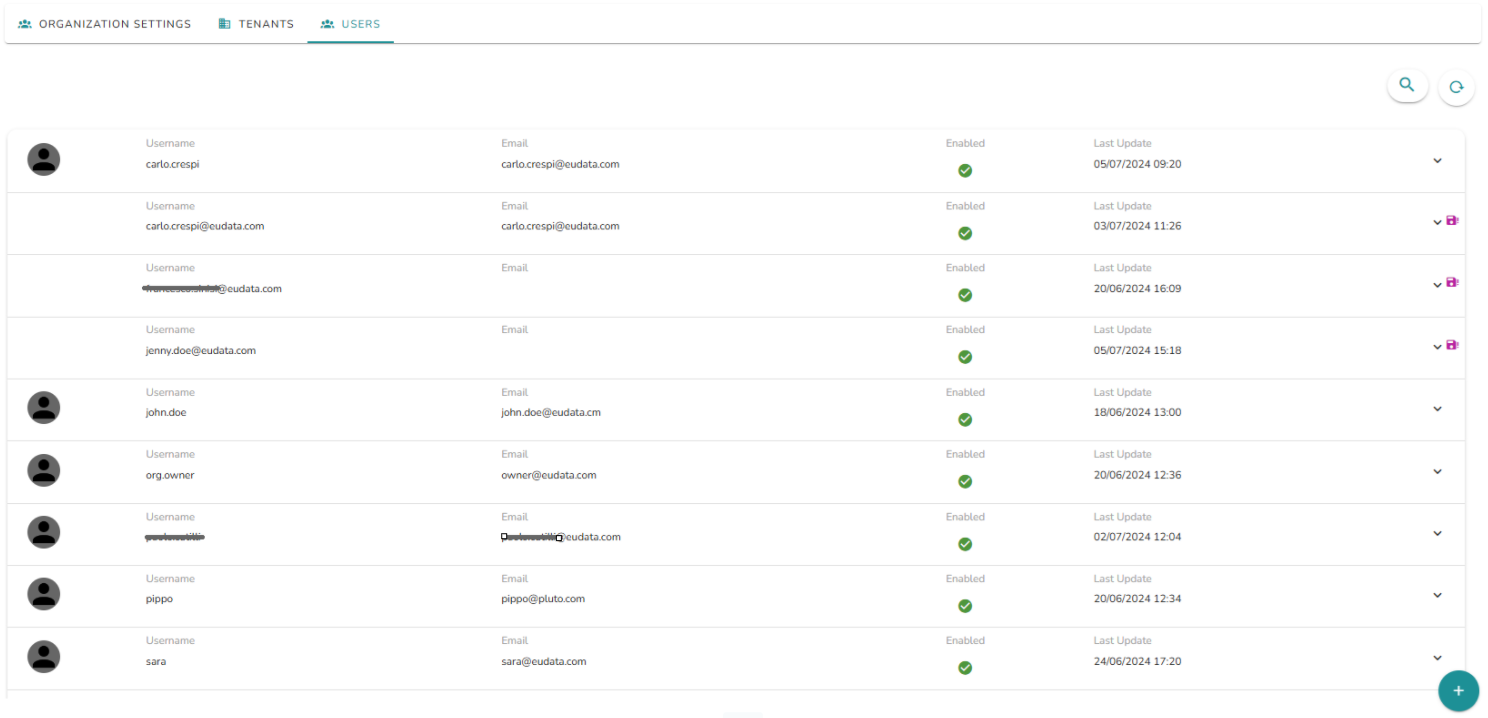The width and height of the screenshot is (1488, 718).
Task: Click the avatar of user org.owner
Action: coord(44,470)
